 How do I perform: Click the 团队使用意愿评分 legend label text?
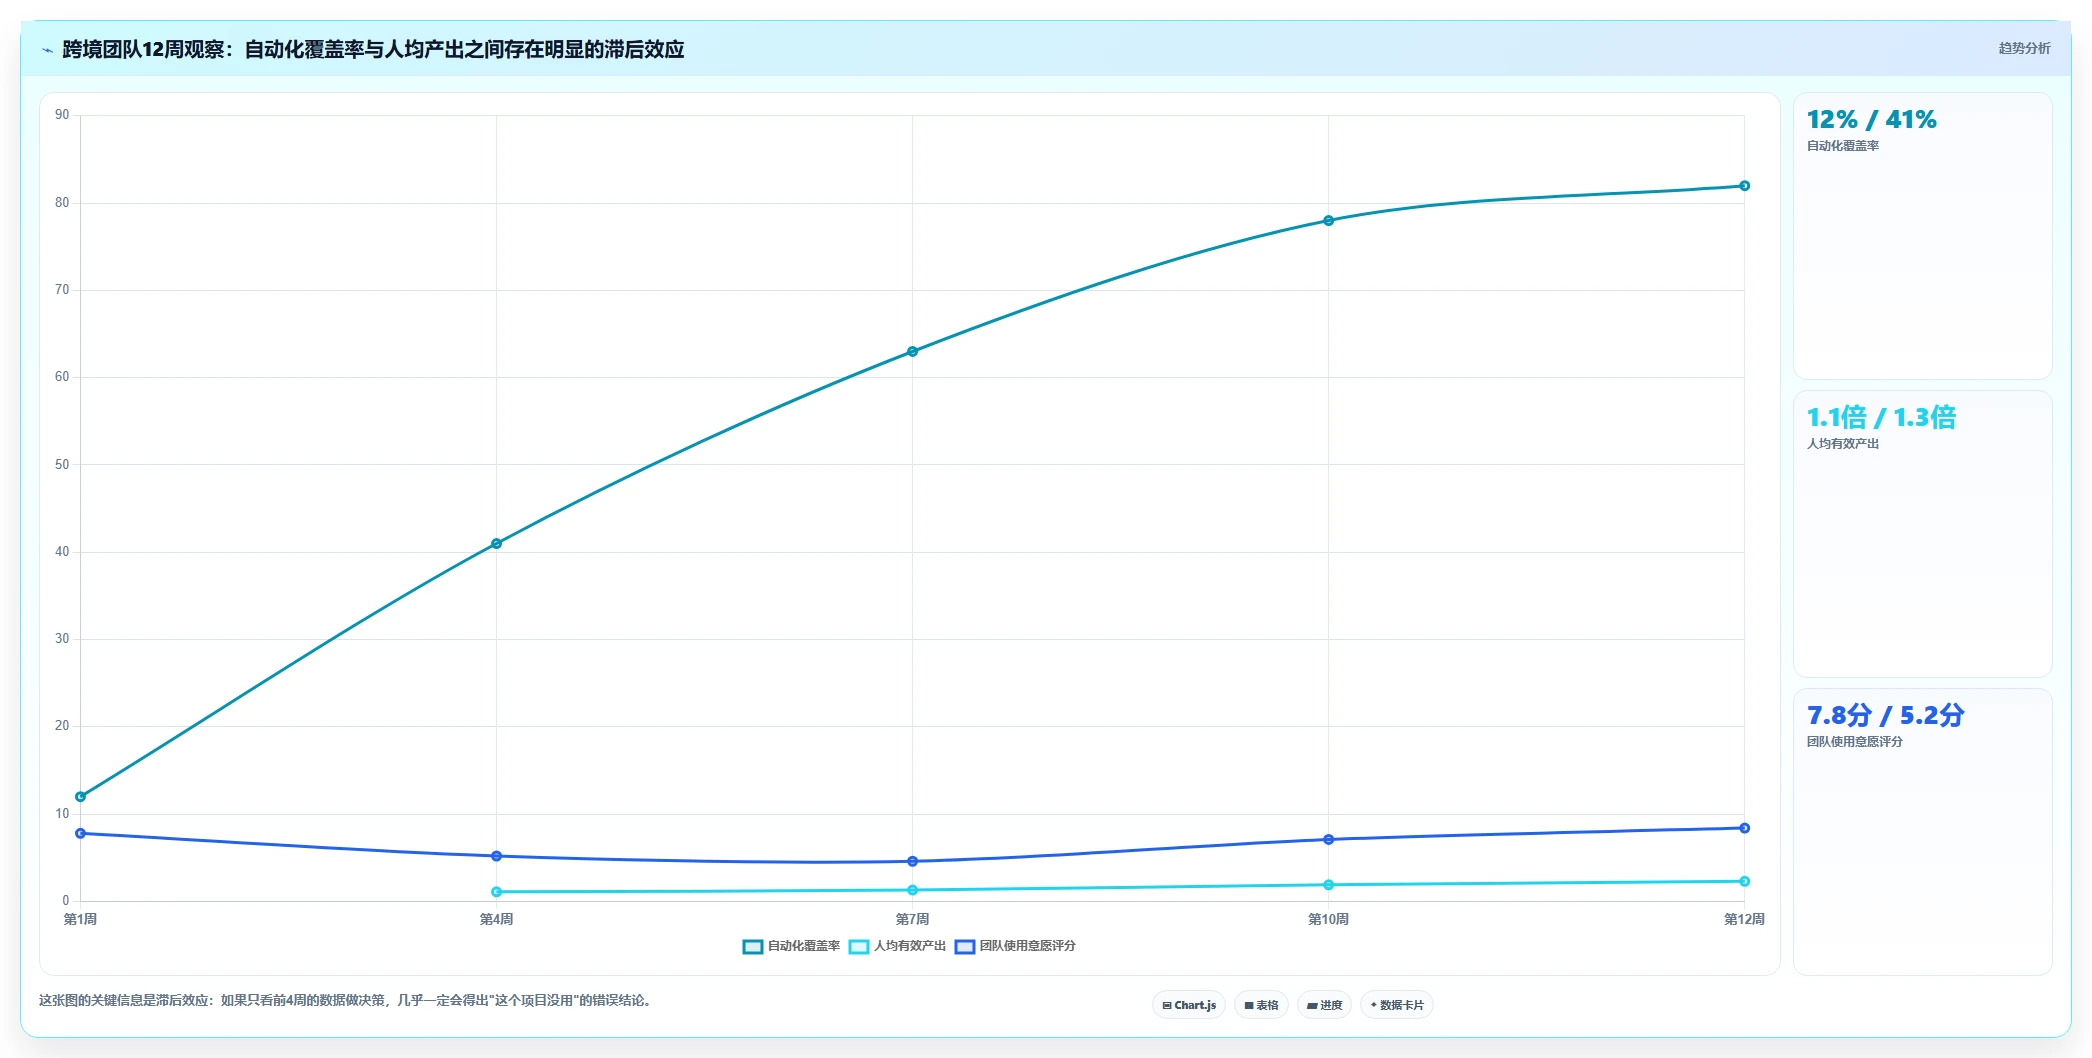tap(1028, 946)
